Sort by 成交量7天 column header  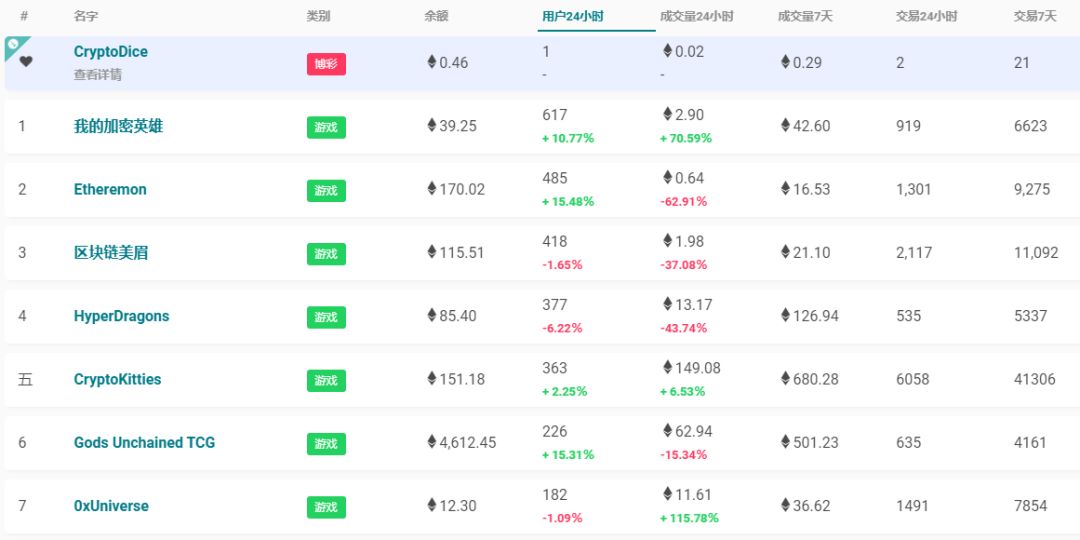[x=805, y=16]
